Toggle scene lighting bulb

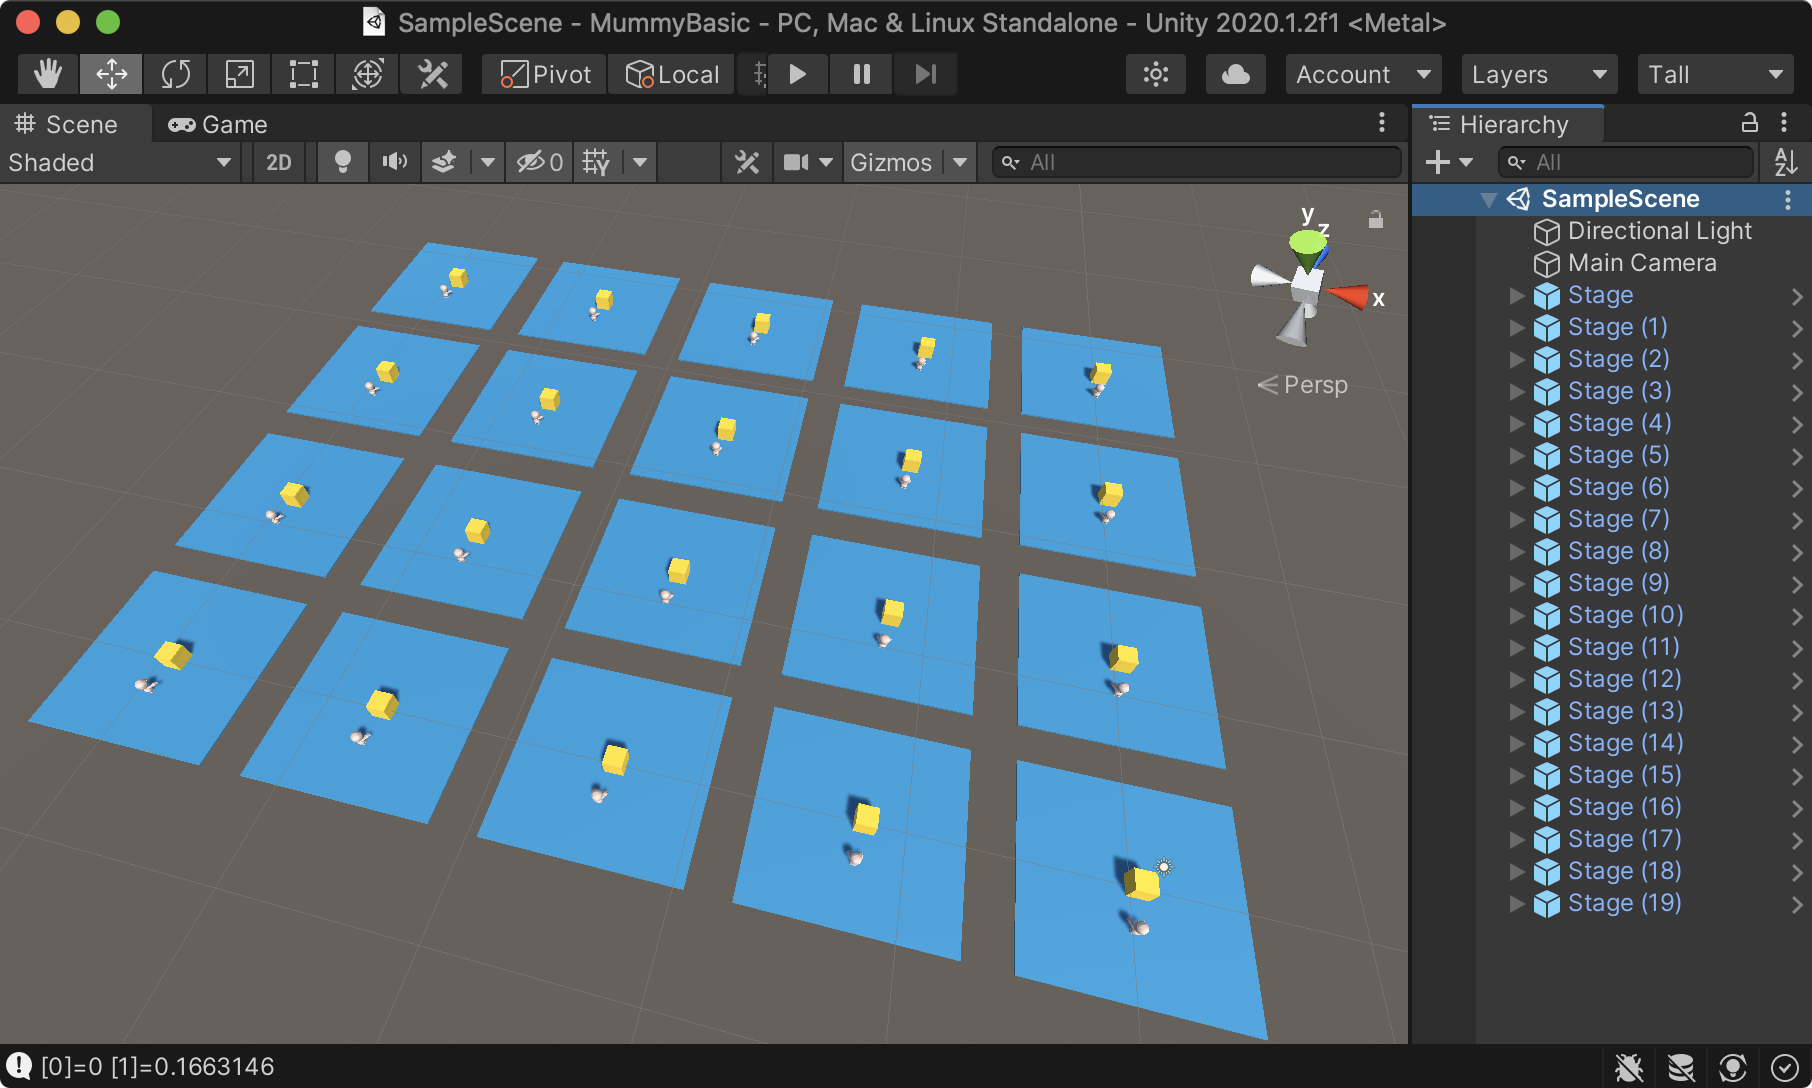point(342,162)
